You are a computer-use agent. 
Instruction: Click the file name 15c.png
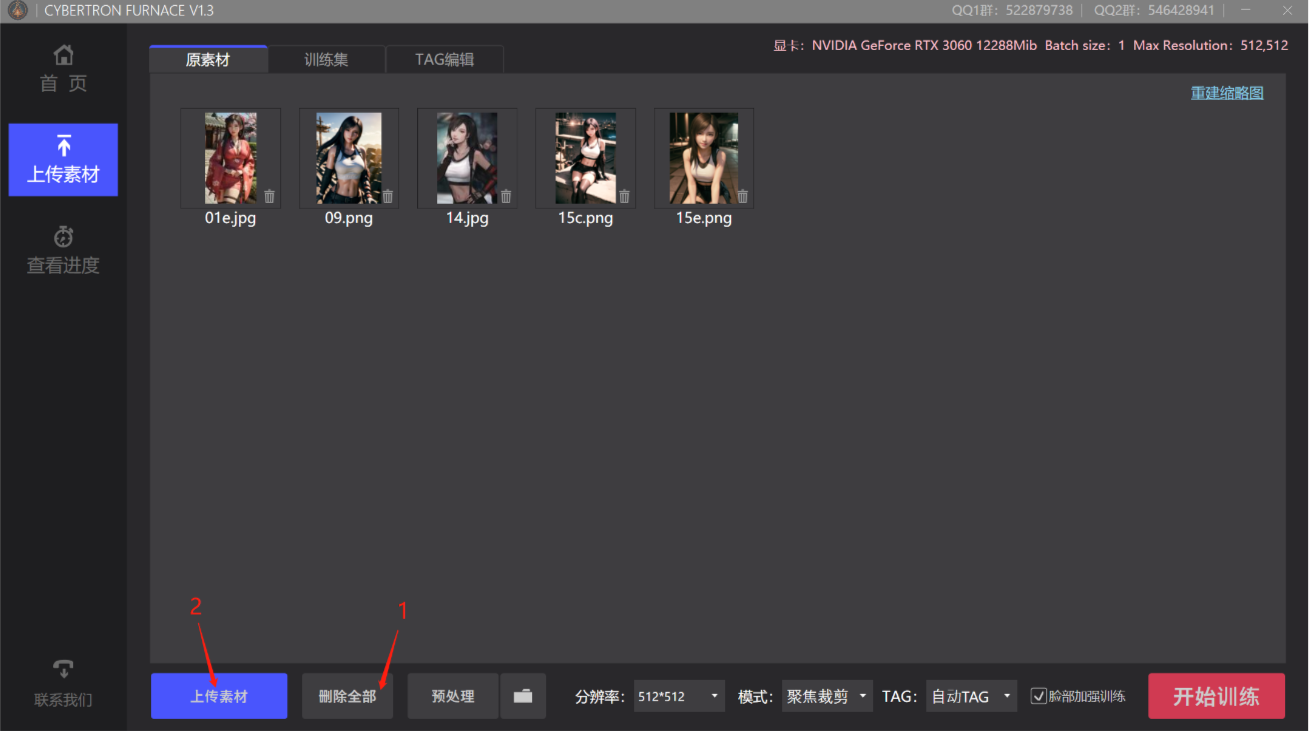[585, 218]
